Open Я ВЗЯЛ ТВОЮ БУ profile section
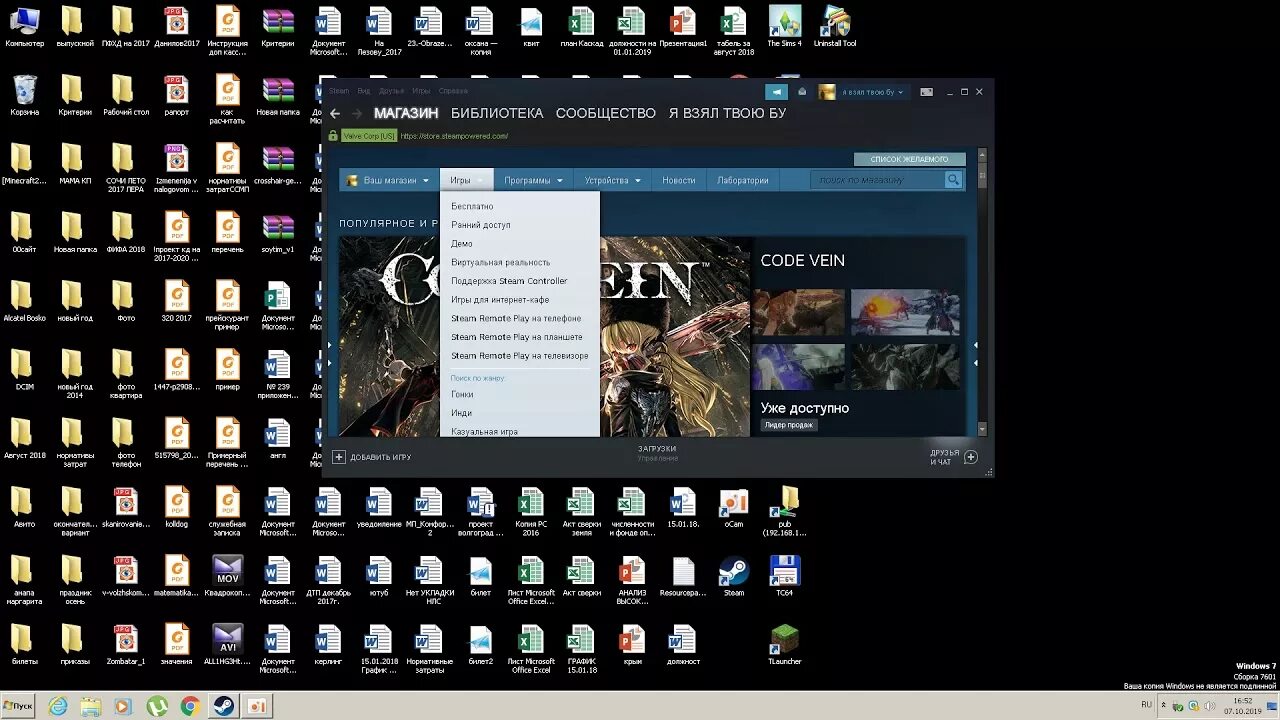The height and width of the screenshot is (720, 1280). coord(728,113)
